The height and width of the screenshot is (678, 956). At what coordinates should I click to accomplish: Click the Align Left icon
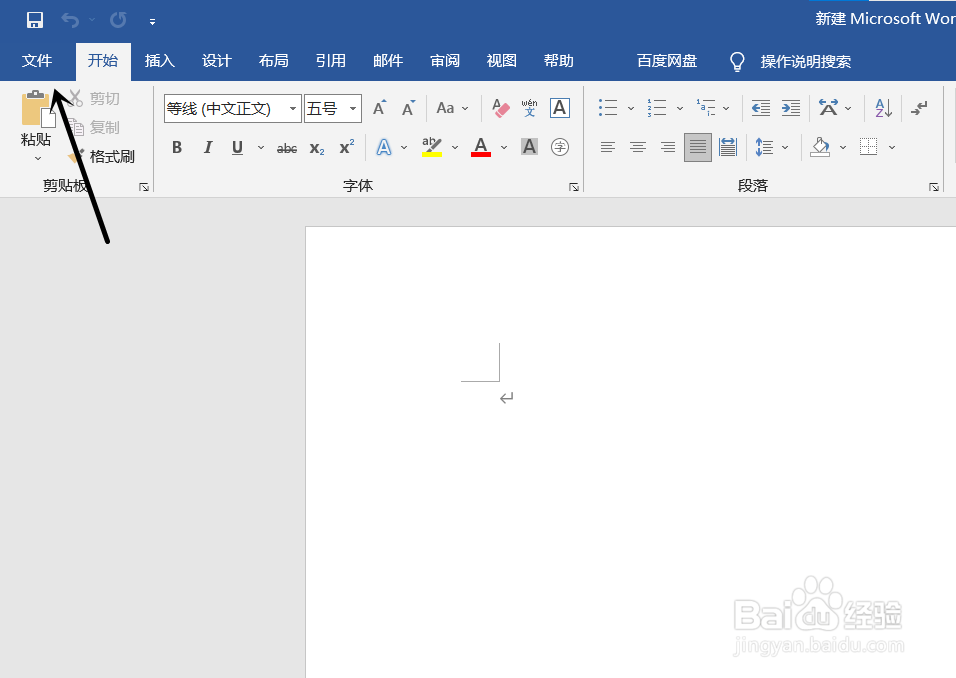(x=608, y=147)
